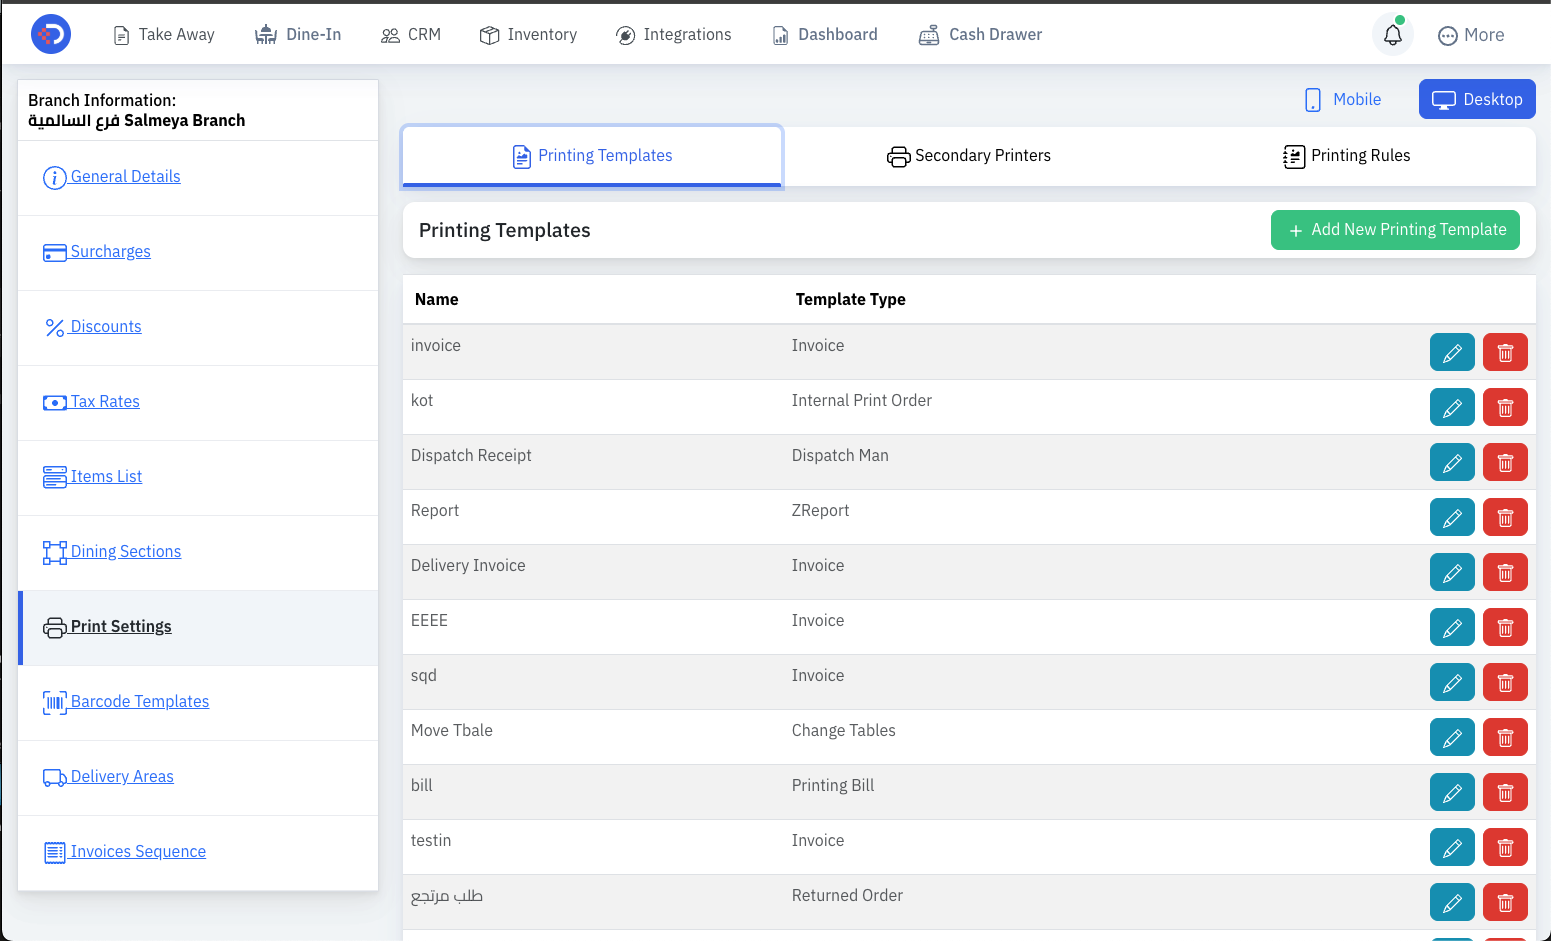The width and height of the screenshot is (1551, 941).
Task: Switch to Mobile view
Action: point(1343,99)
